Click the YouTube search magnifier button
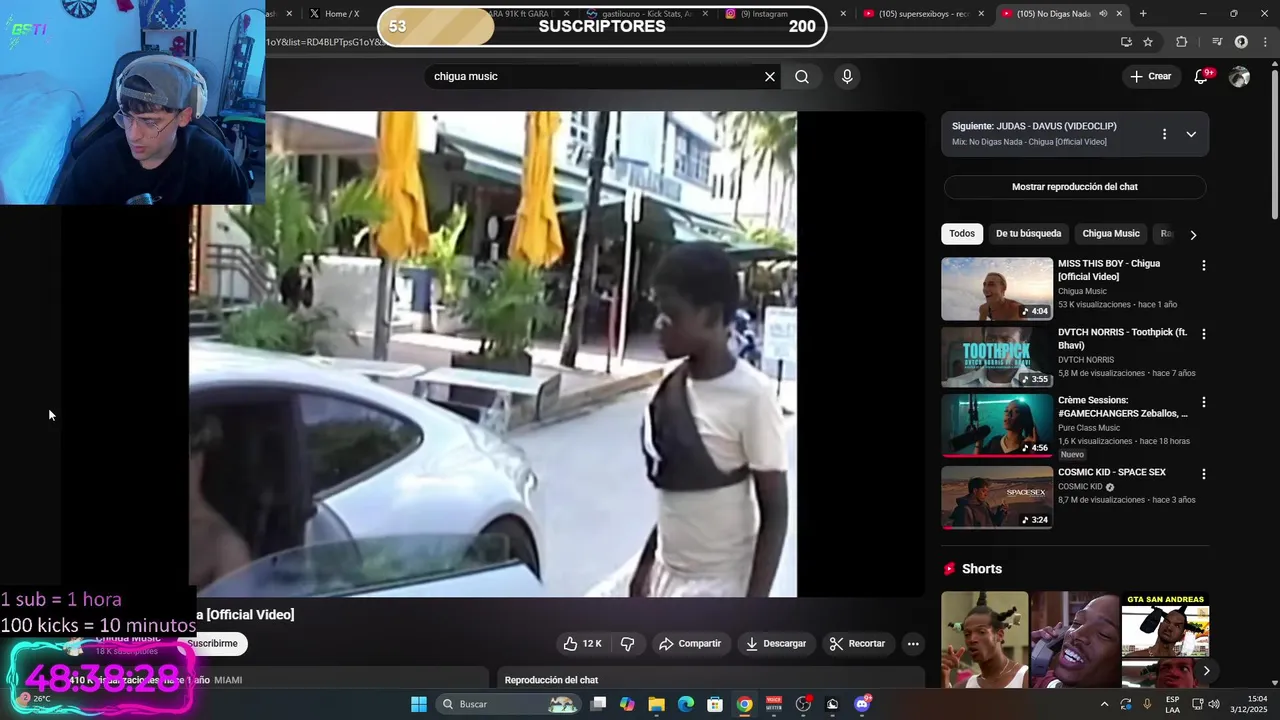This screenshot has width=1280, height=720. click(x=802, y=77)
